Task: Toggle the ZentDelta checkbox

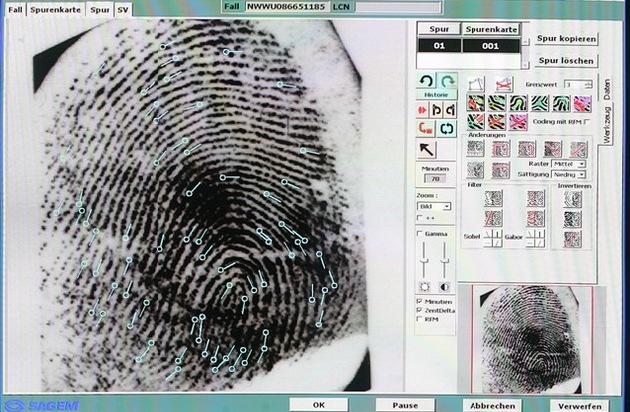Action: (x=419, y=311)
